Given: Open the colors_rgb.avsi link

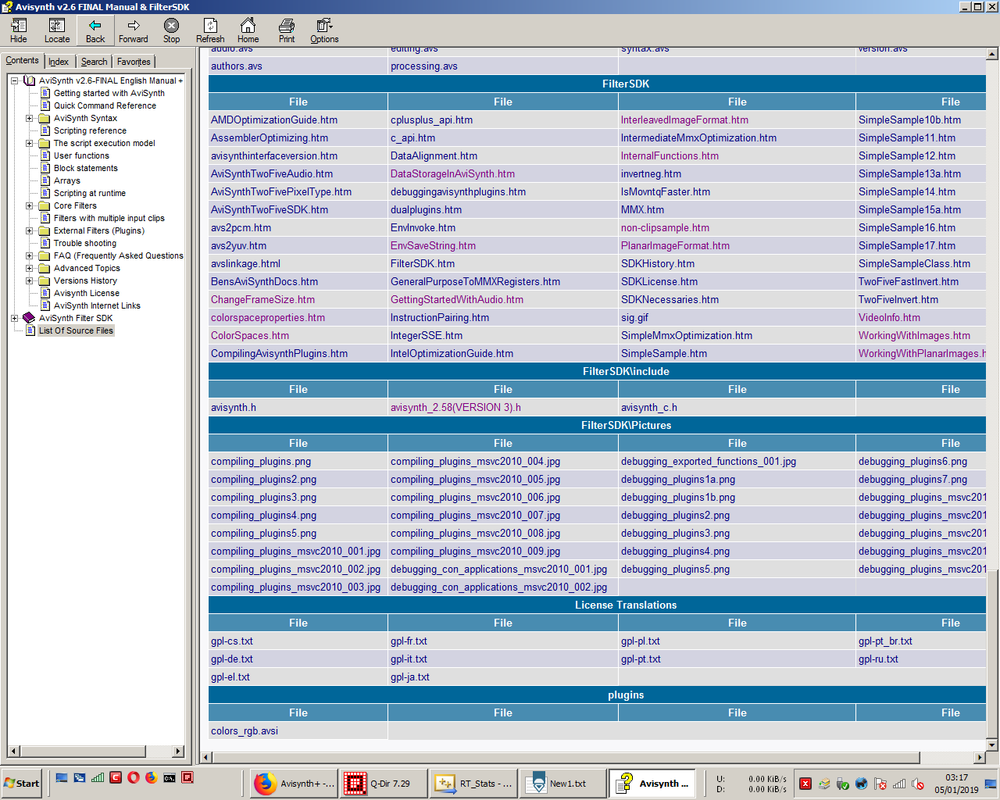Looking at the screenshot, I should [x=244, y=731].
